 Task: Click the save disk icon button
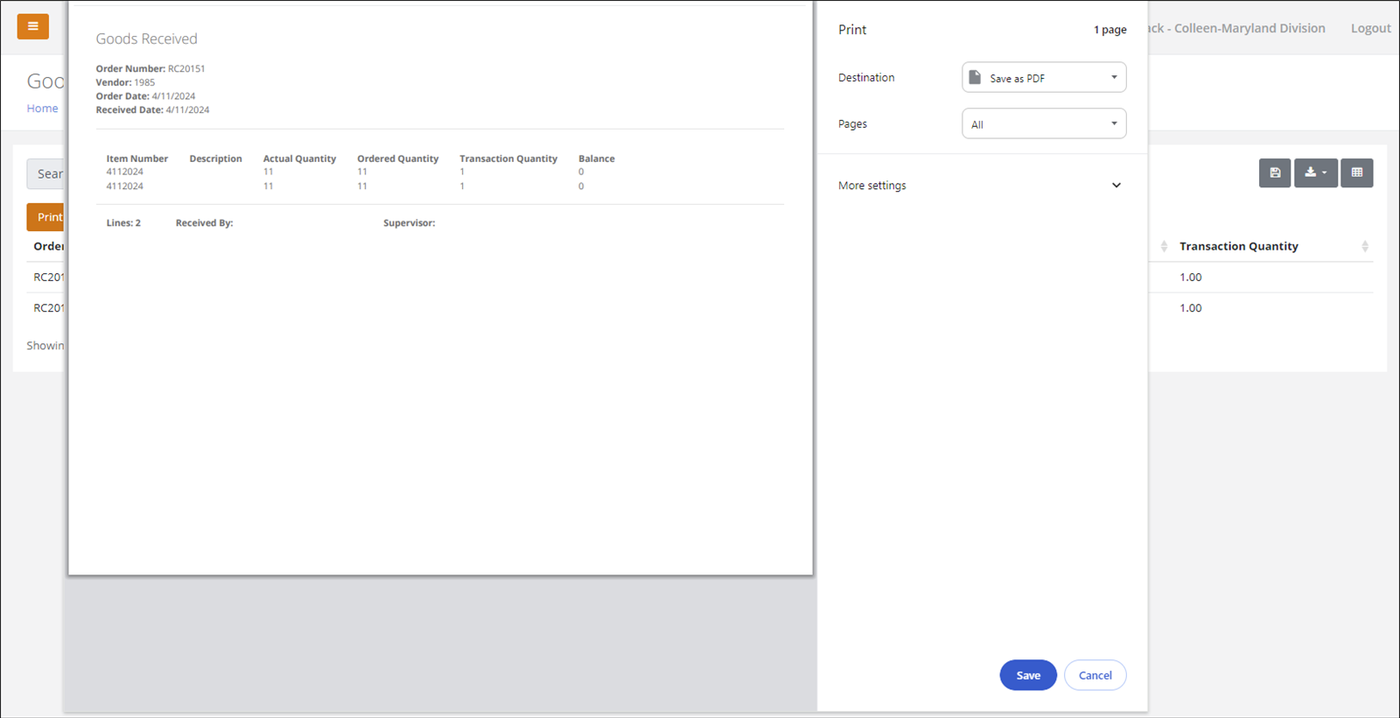[x=1275, y=173]
